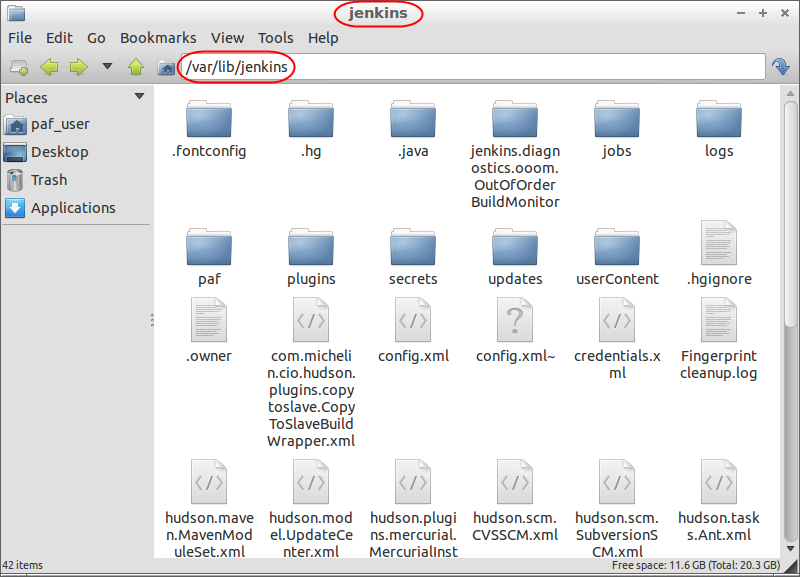Minimize the jenkins window
This screenshot has width=800, height=577.
(x=741, y=13)
